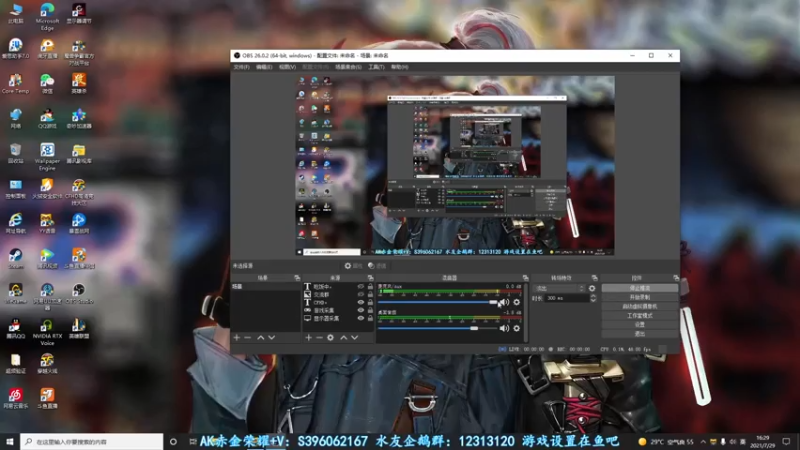The height and width of the screenshot is (450, 800).
Task: Open the View menu in OBS
Action: pos(287,67)
